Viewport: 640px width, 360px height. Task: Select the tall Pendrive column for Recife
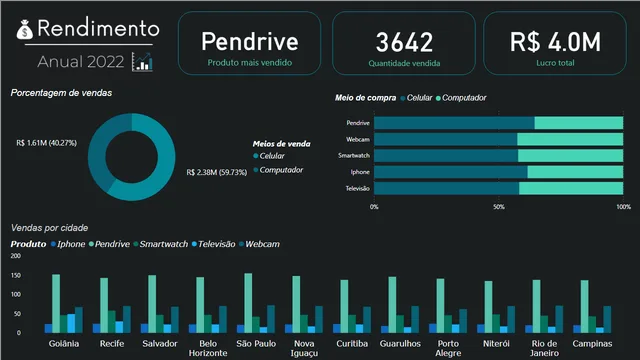(x=104, y=305)
